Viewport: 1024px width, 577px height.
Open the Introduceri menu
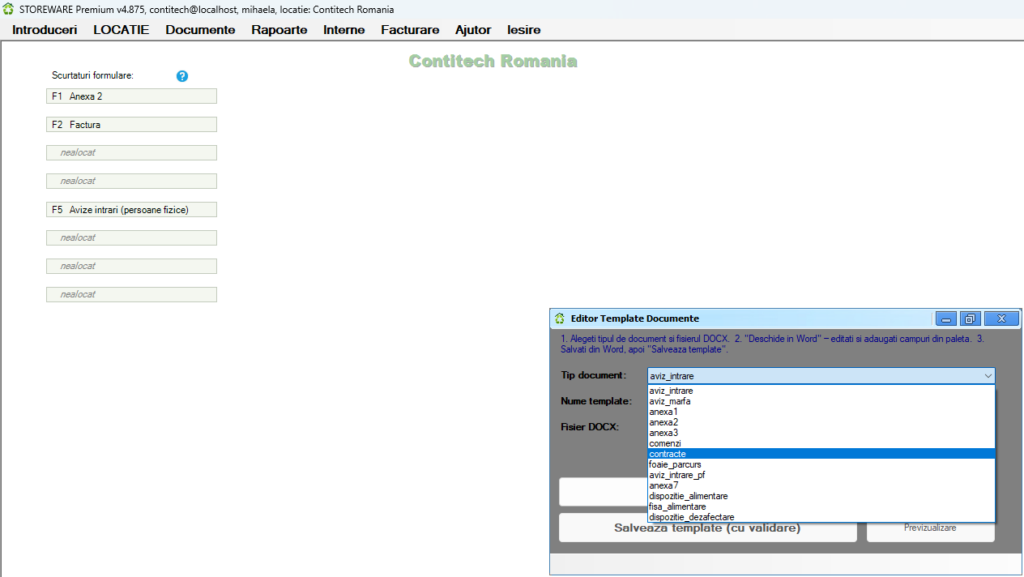pyautogui.click(x=44, y=30)
